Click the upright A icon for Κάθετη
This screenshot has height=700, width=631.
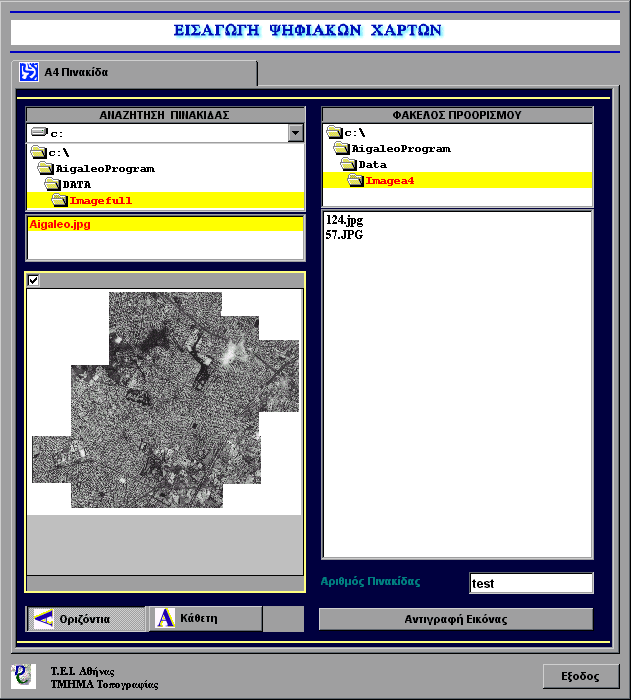tap(165, 618)
